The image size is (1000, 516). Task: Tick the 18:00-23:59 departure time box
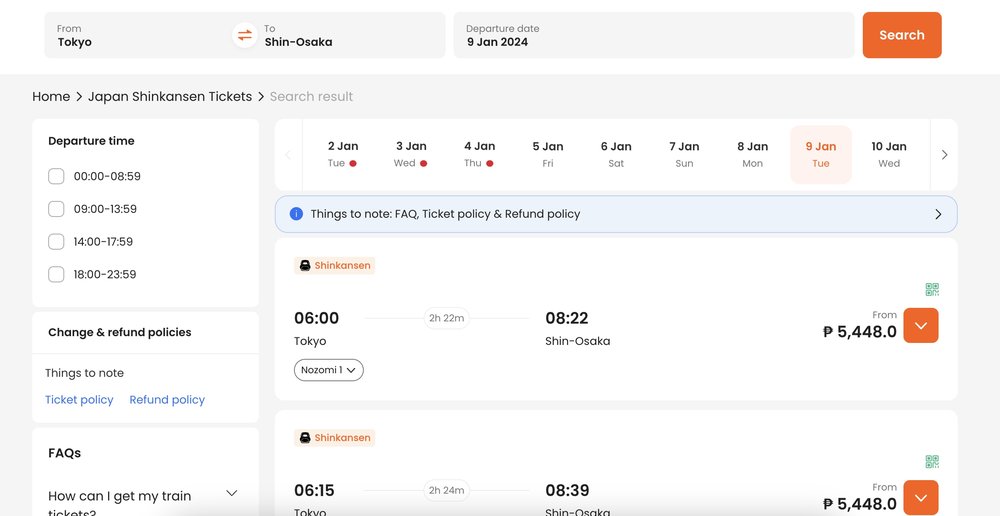pyautogui.click(x=56, y=274)
